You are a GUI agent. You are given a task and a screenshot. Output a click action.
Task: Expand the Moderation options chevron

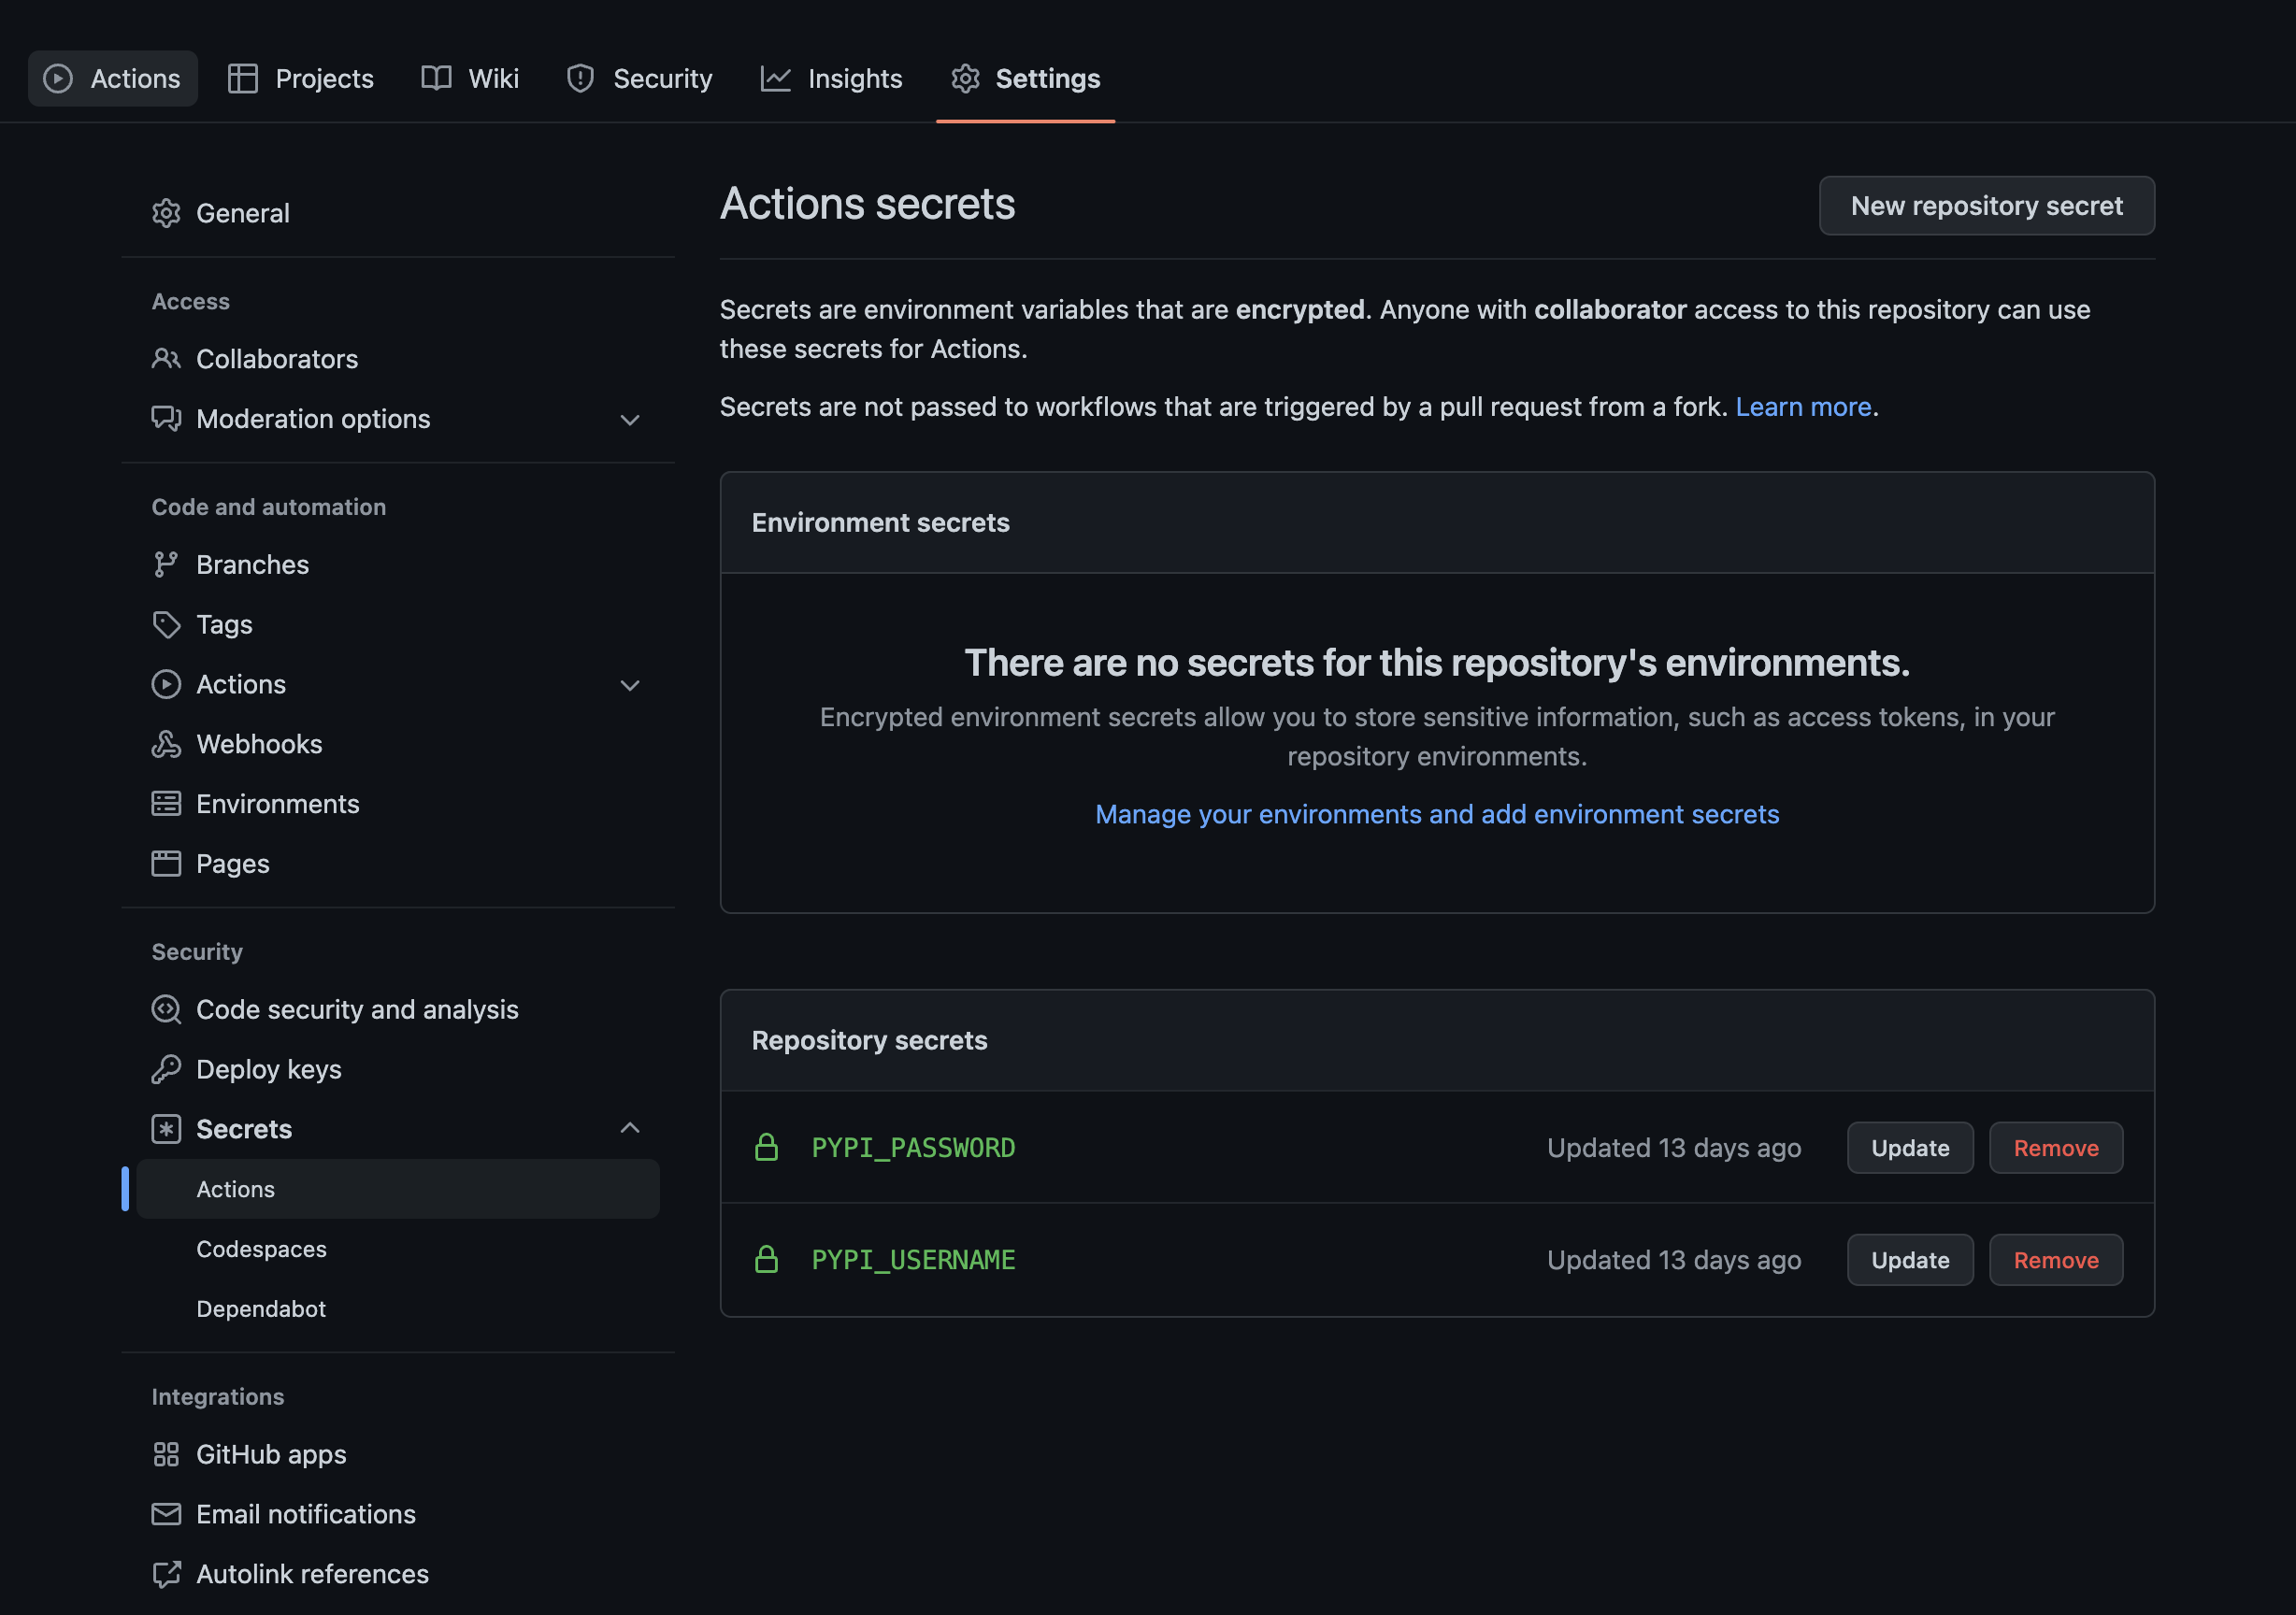630,420
